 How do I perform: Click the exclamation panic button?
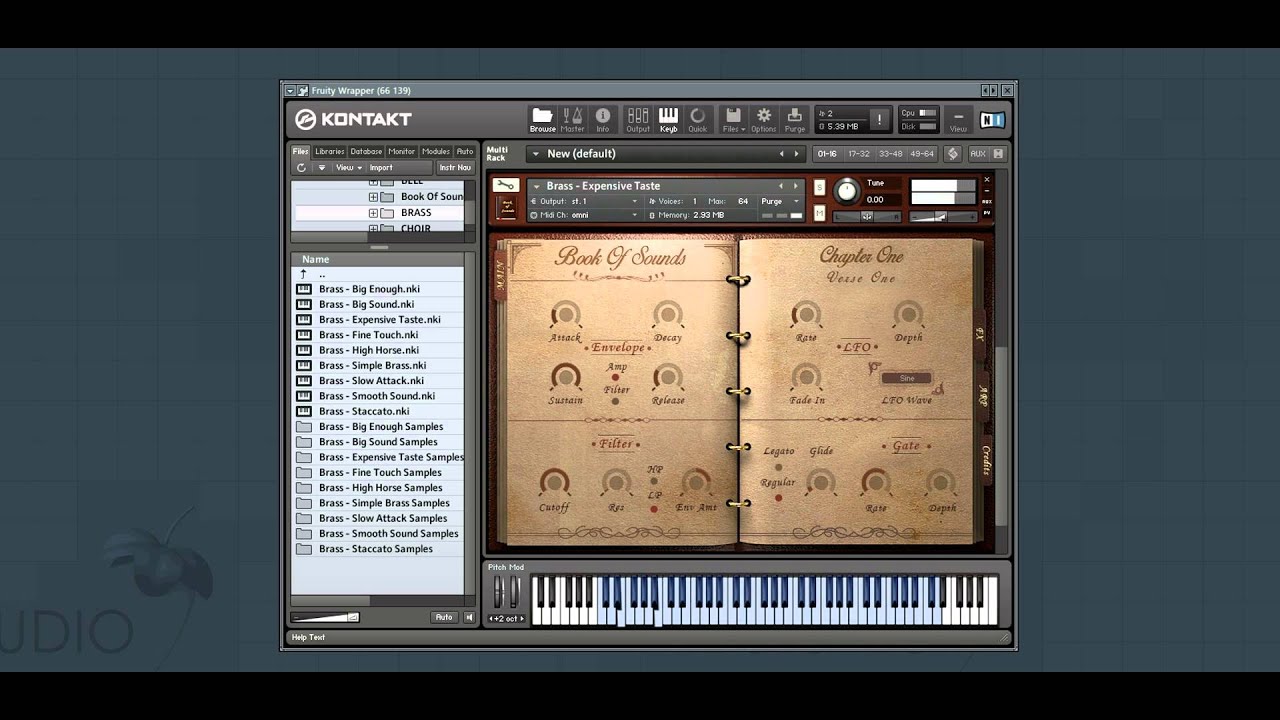pyautogui.click(x=880, y=120)
